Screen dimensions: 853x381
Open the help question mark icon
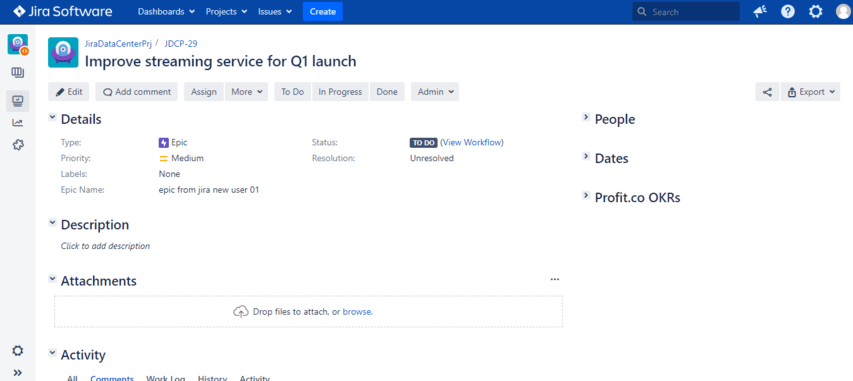tap(788, 11)
